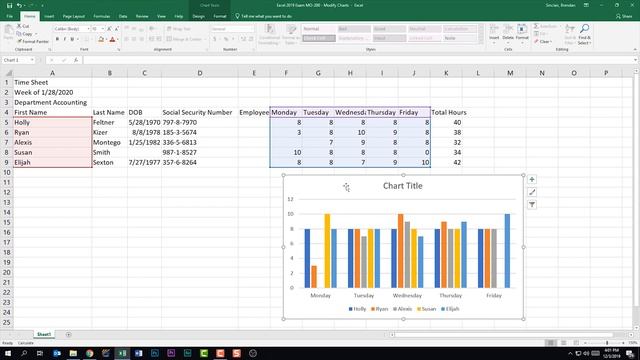Toggle Bold formatting
Screen dimensions: 640x360
57,39
